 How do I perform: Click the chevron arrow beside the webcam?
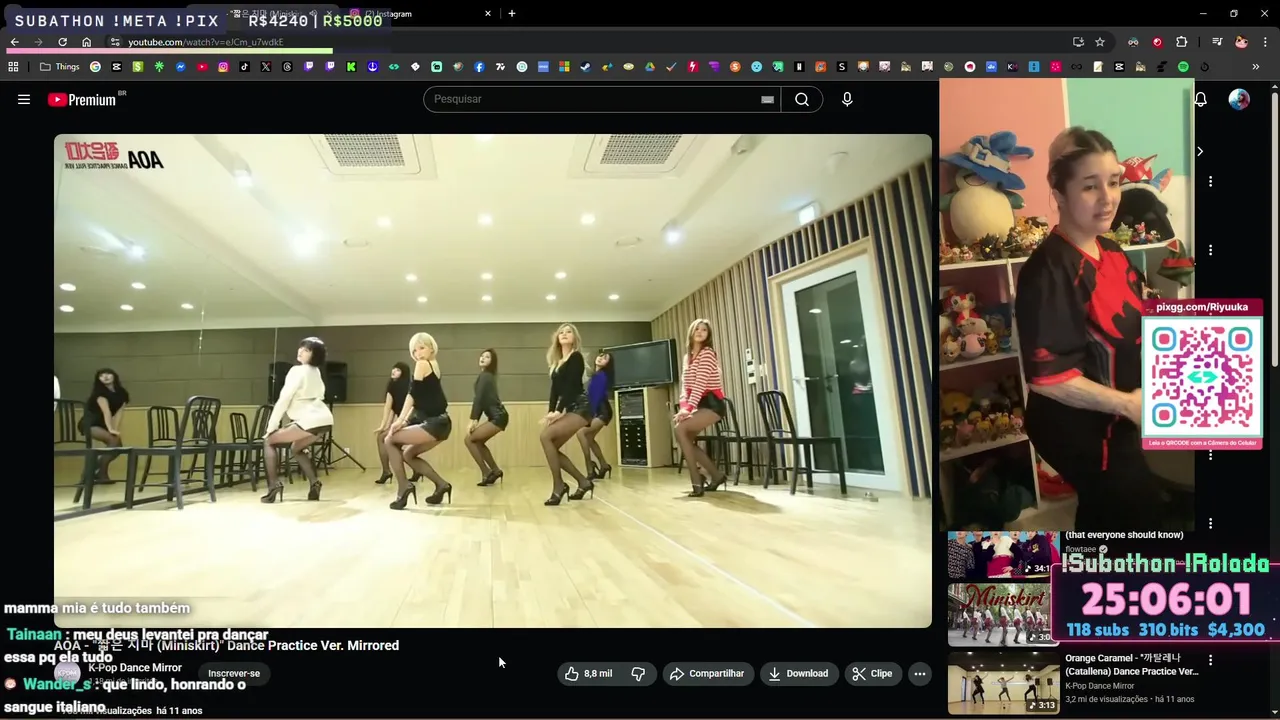[x=1200, y=151]
